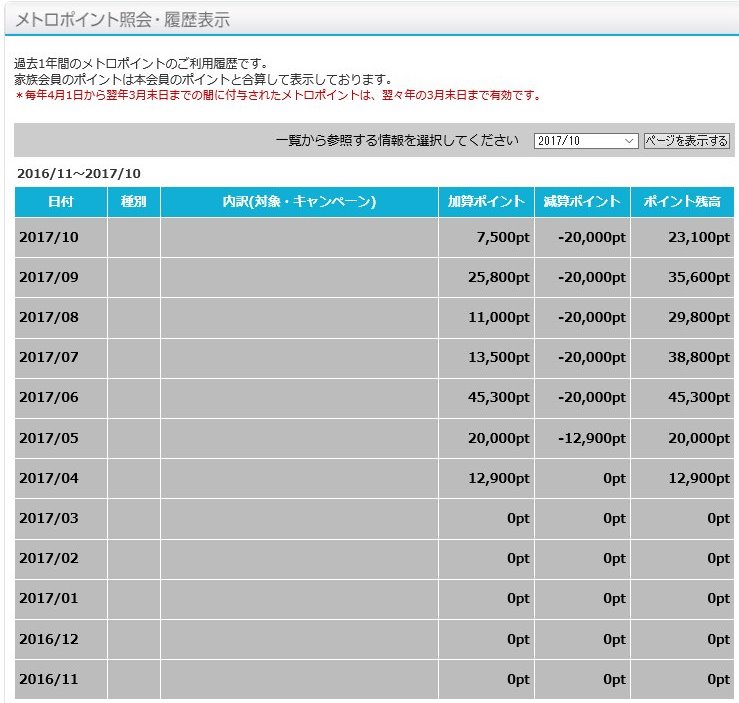The height and width of the screenshot is (703, 739).
Task: Select the 2017/05 date cell
Action: pos(61,438)
